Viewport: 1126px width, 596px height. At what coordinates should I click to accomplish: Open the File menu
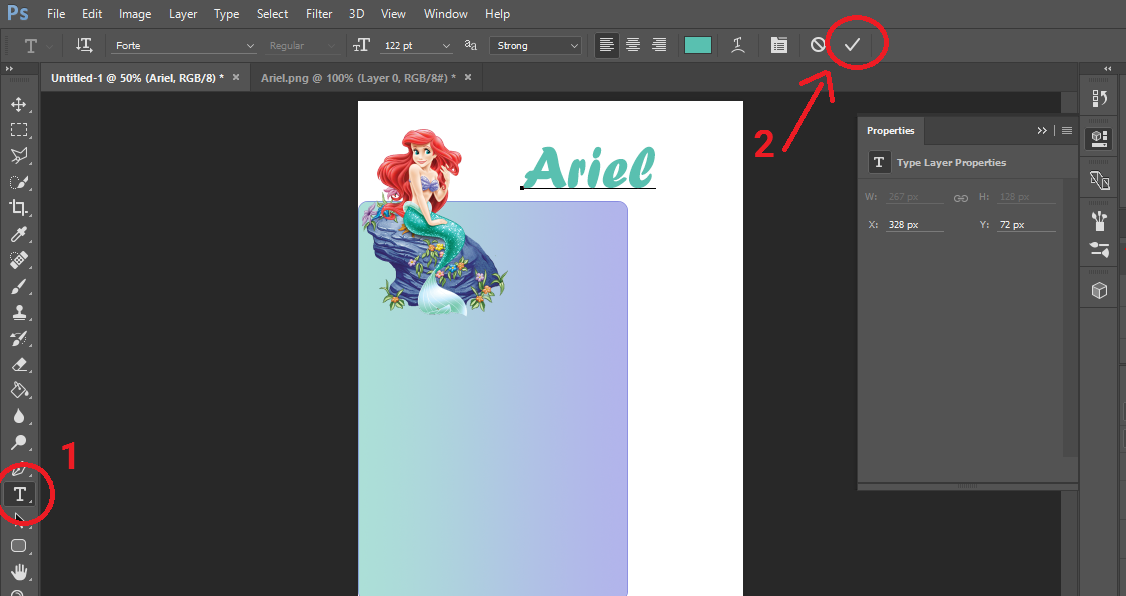click(56, 14)
